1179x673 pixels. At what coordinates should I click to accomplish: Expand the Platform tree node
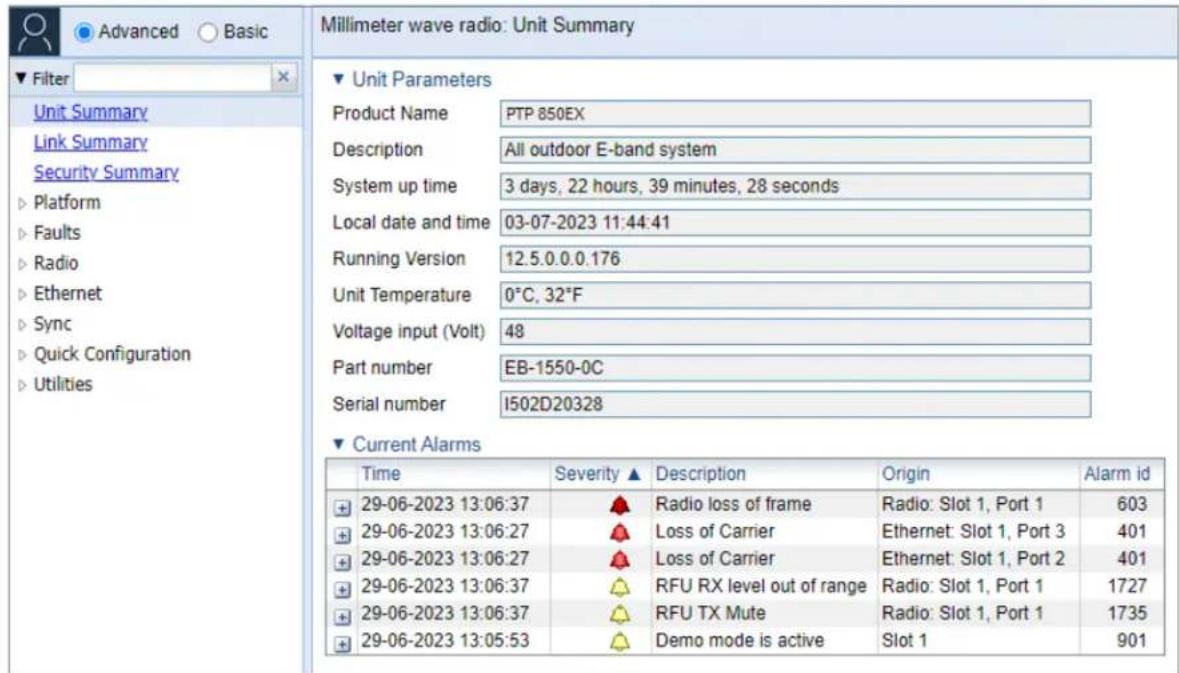(x=22, y=204)
